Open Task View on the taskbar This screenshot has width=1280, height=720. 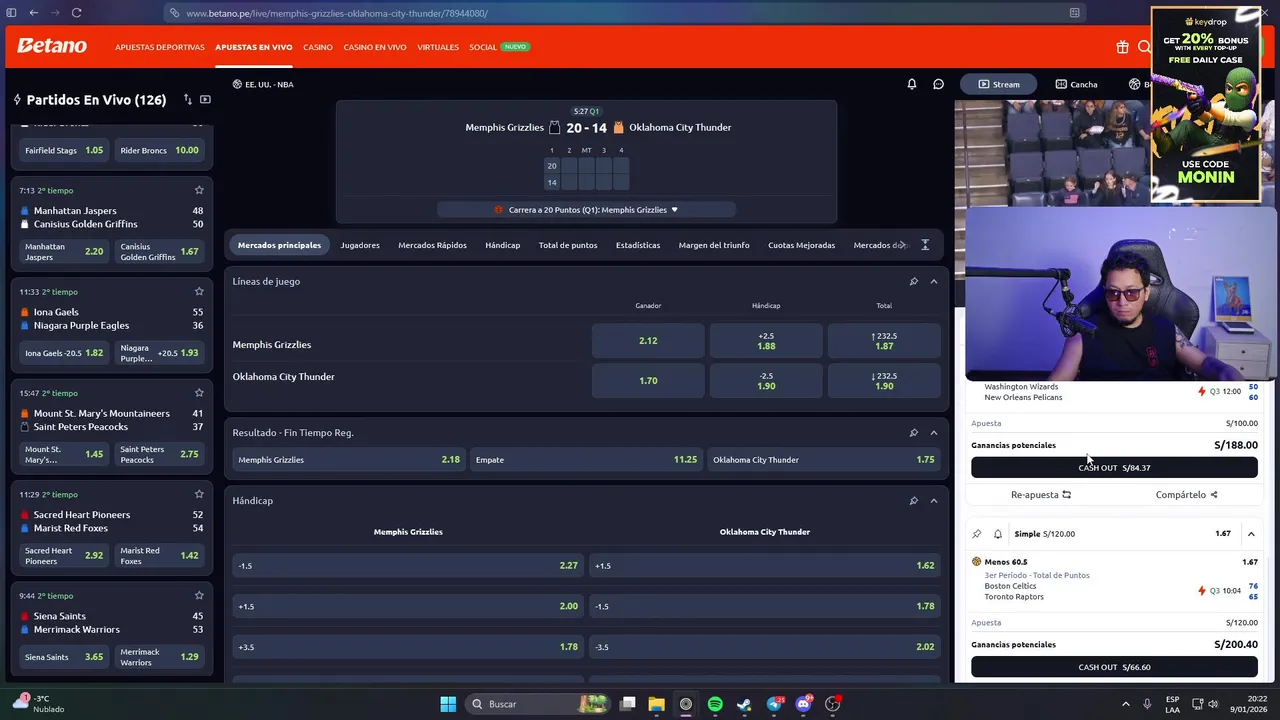coord(627,704)
